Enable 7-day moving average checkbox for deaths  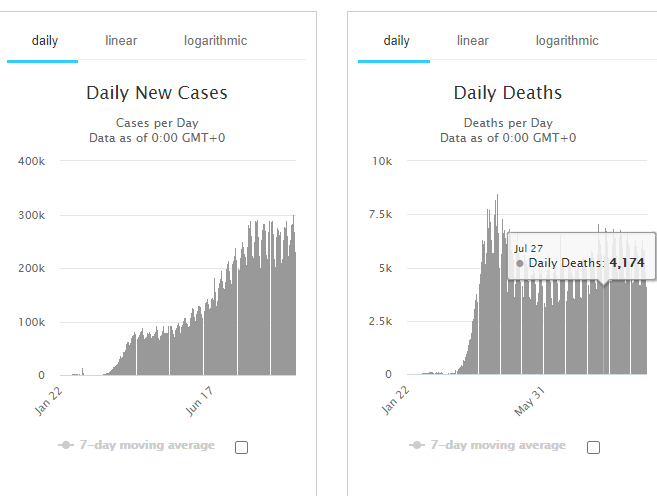pos(593,447)
